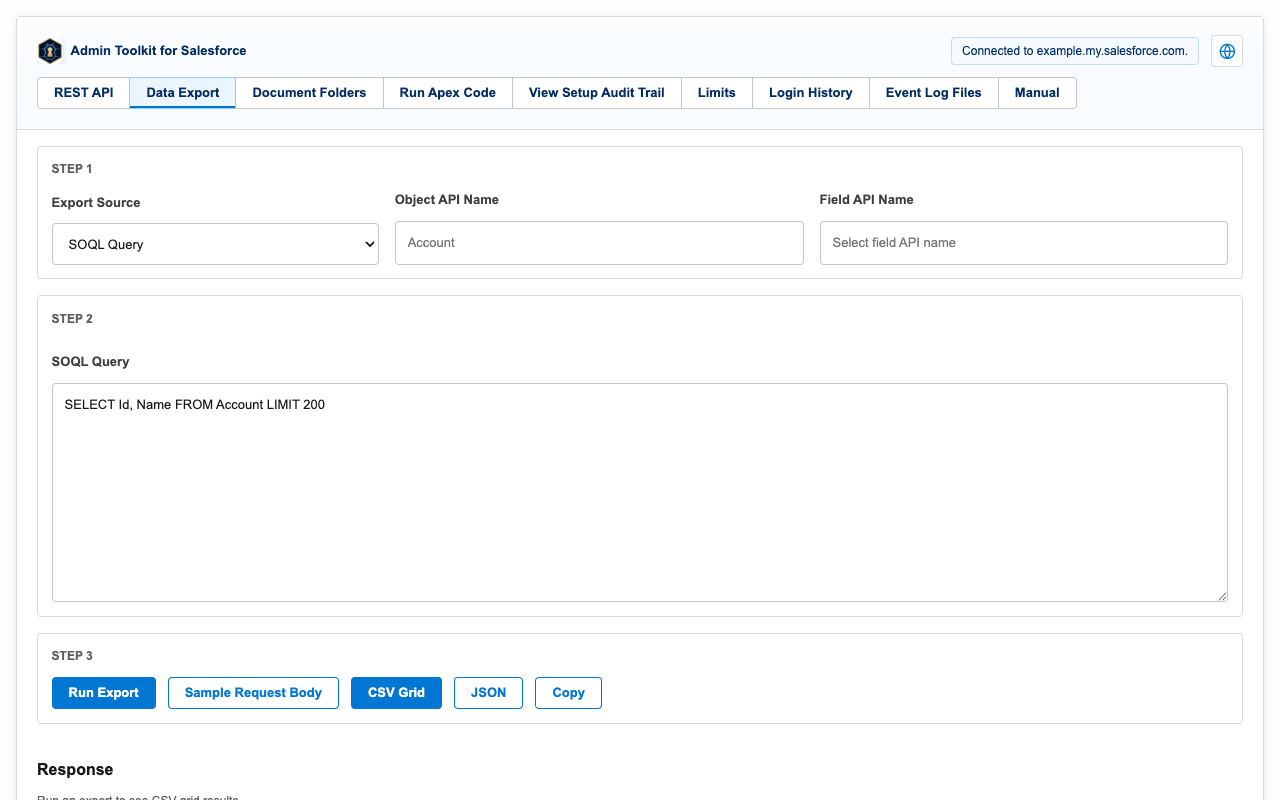This screenshot has height=800, width=1280.
Task: Open the Login History tab
Action: tap(811, 93)
